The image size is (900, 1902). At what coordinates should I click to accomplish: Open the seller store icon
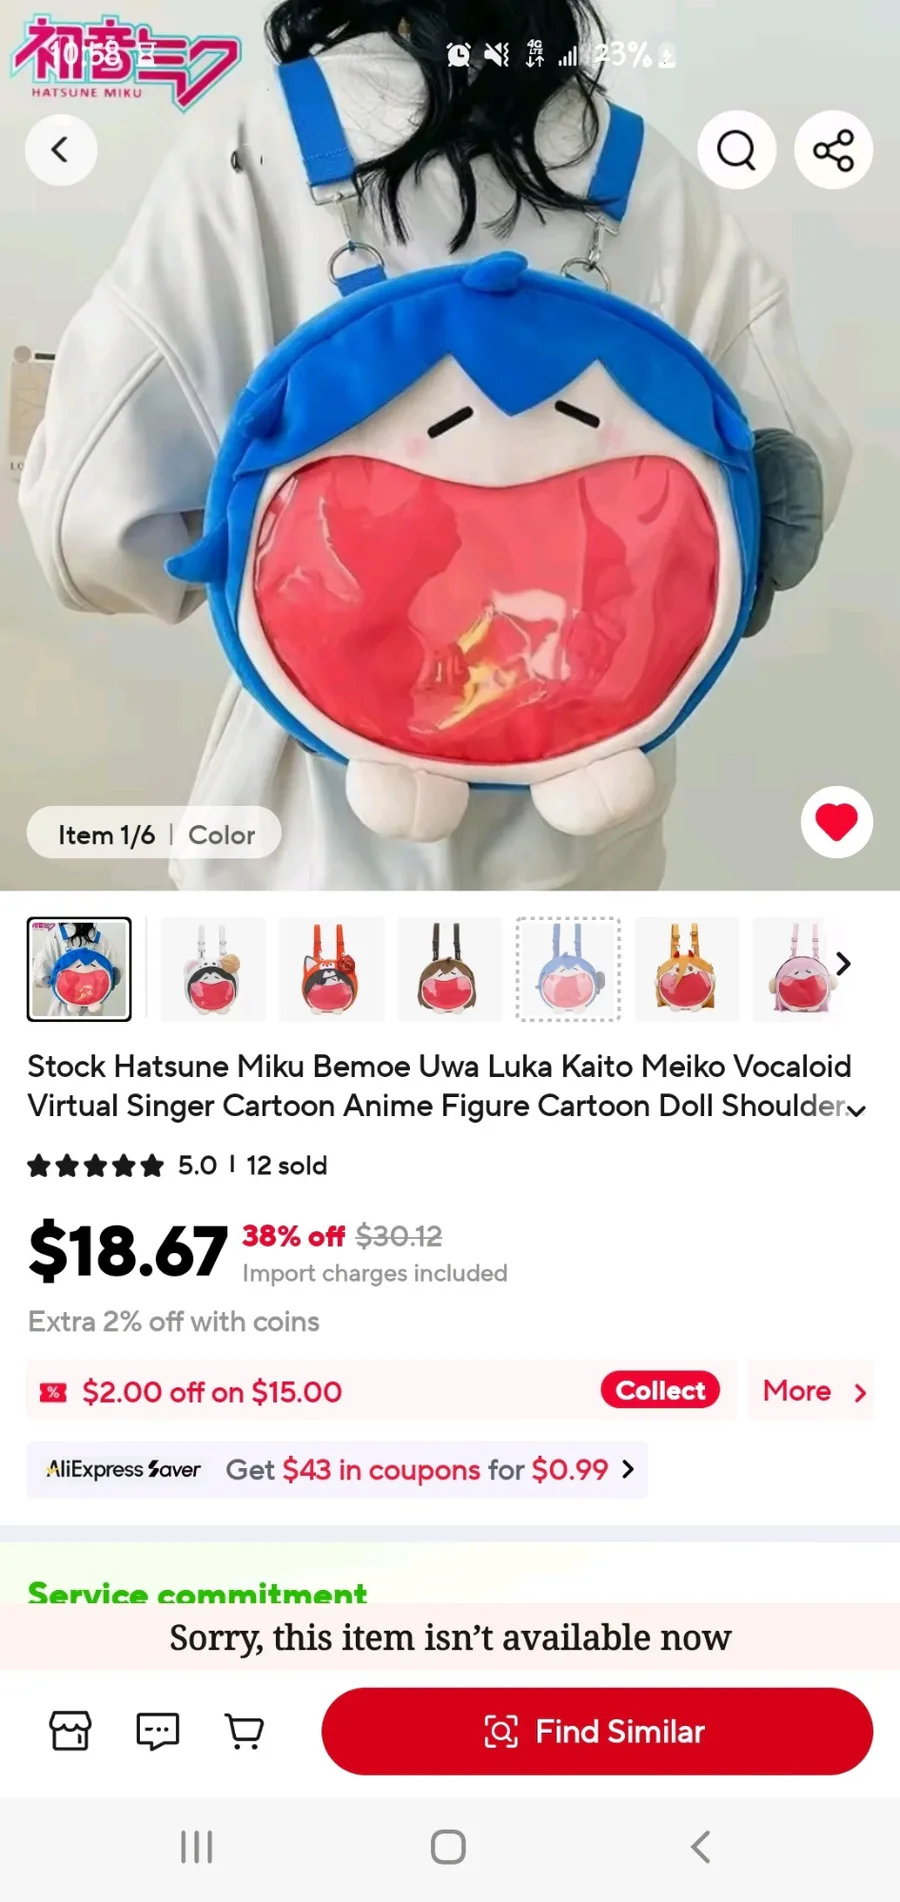click(70, 1731)
